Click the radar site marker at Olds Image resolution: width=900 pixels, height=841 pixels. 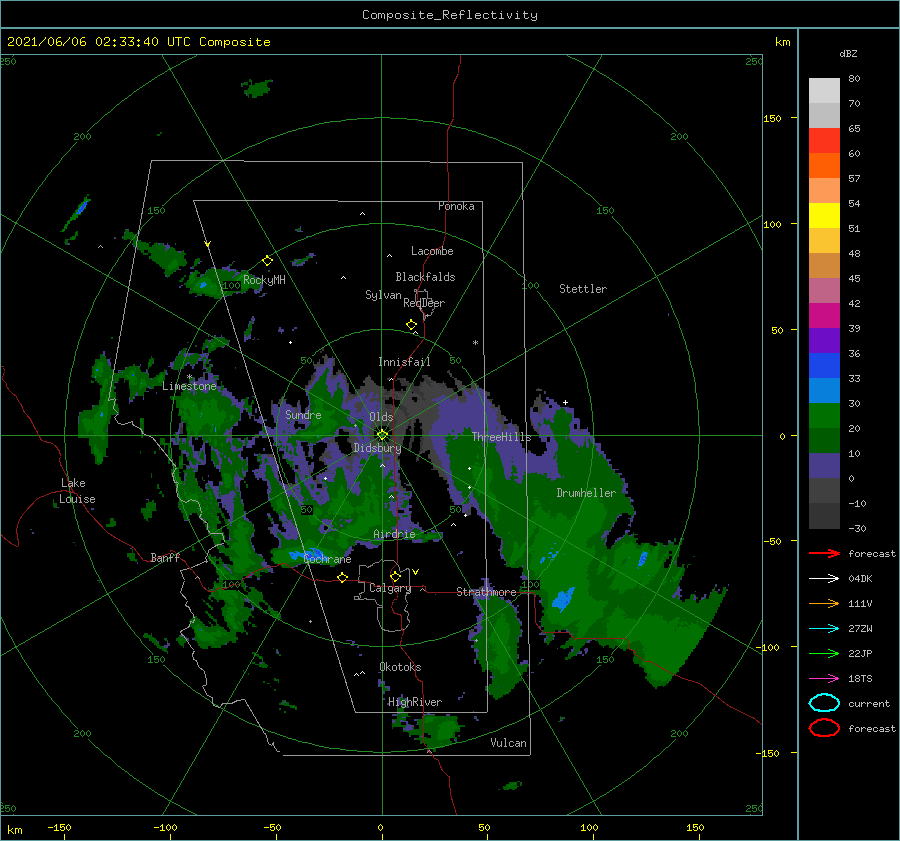coord(382,435)
